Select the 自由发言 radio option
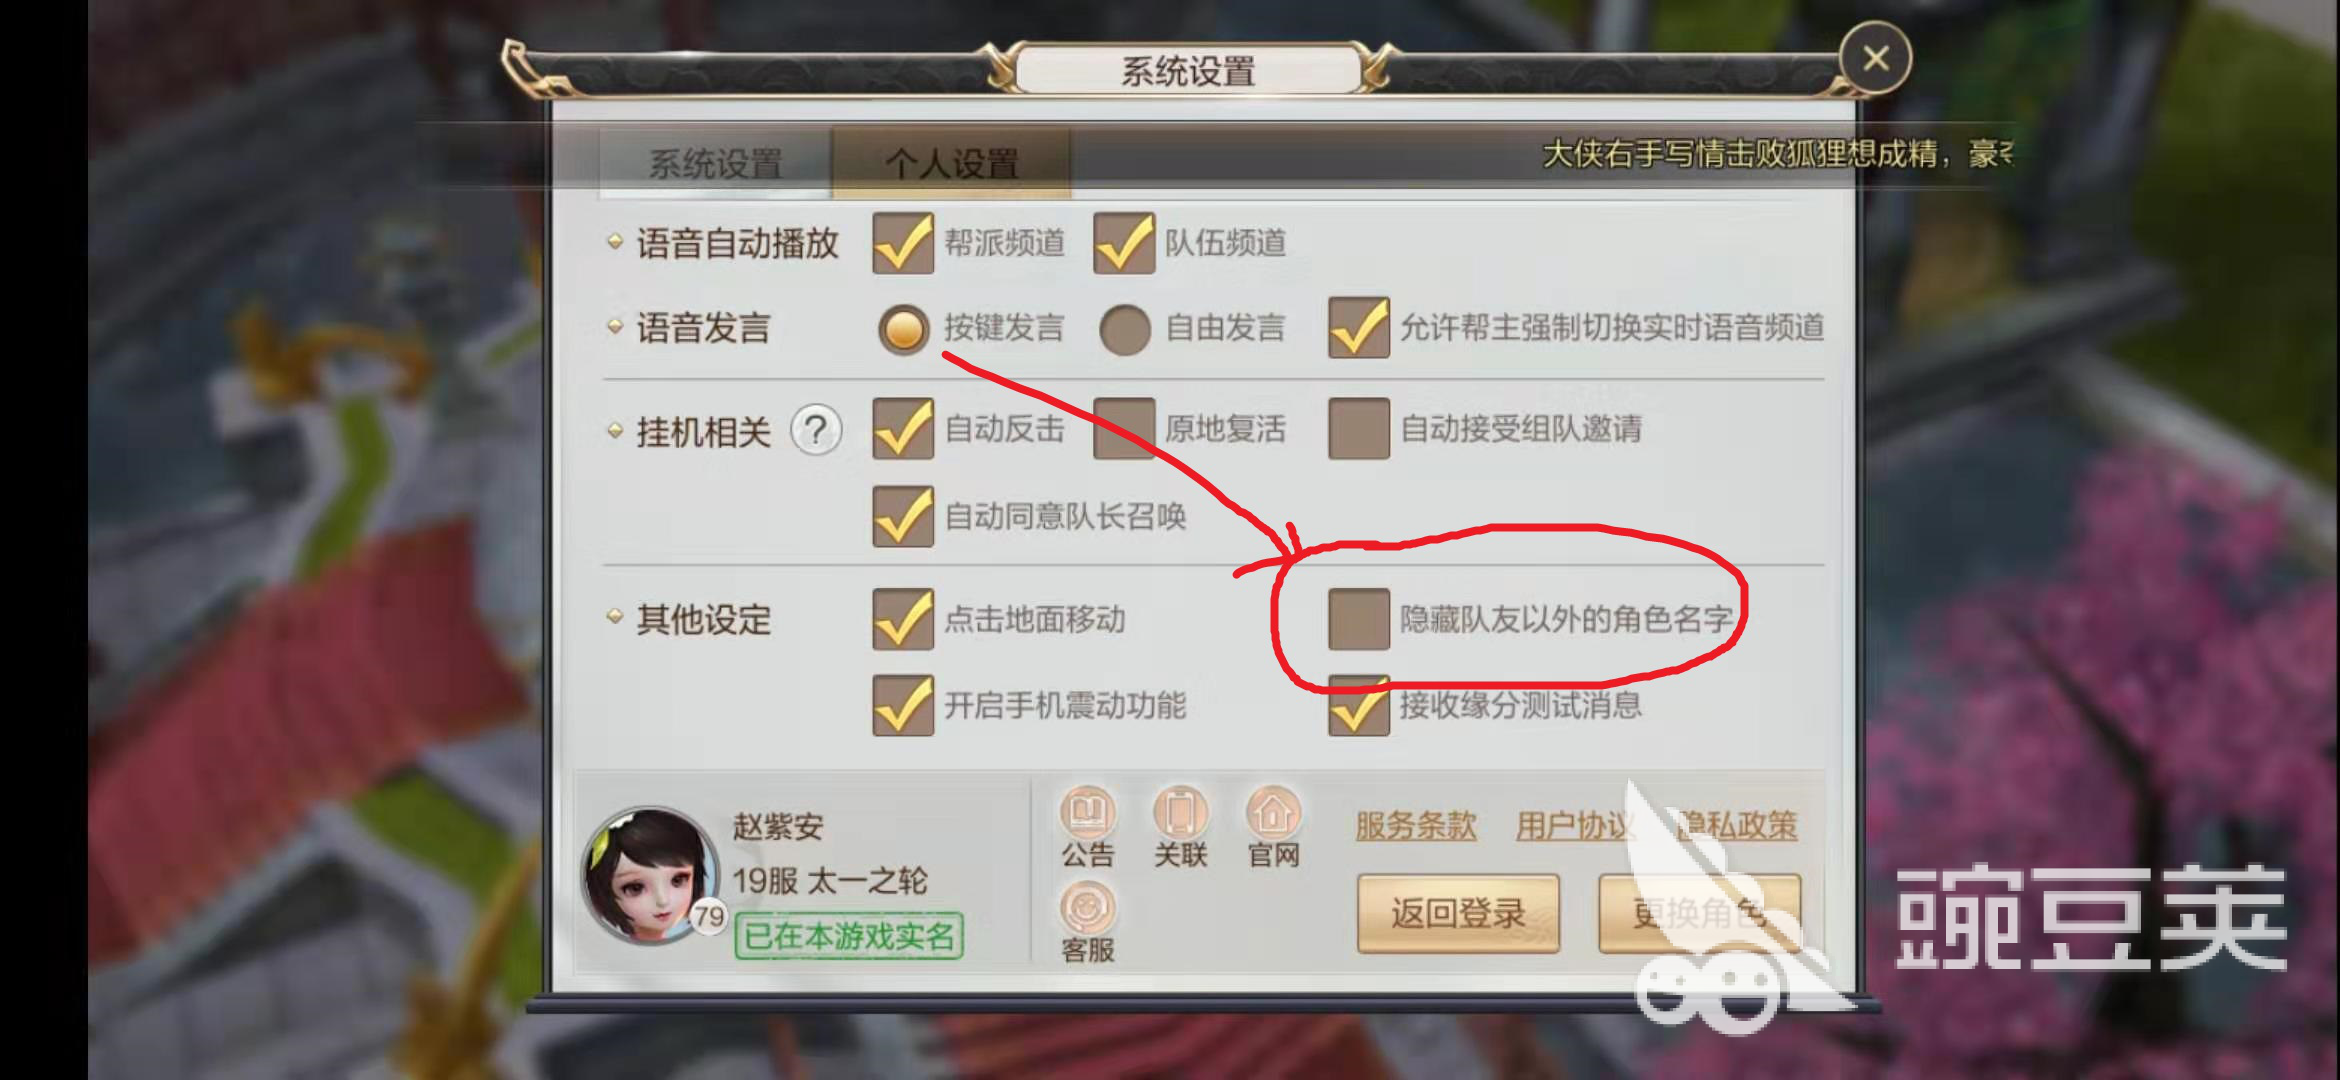 (x=1125, y=329)
